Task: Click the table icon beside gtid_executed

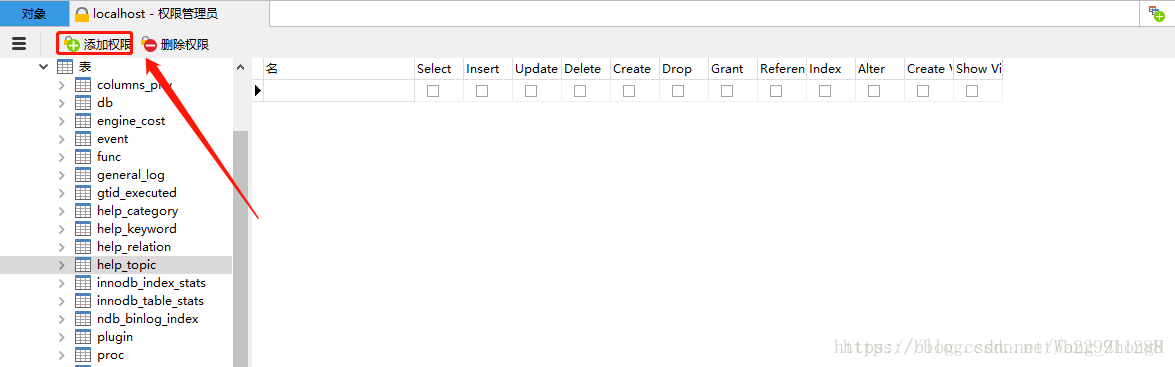Action: click(83, 192)
